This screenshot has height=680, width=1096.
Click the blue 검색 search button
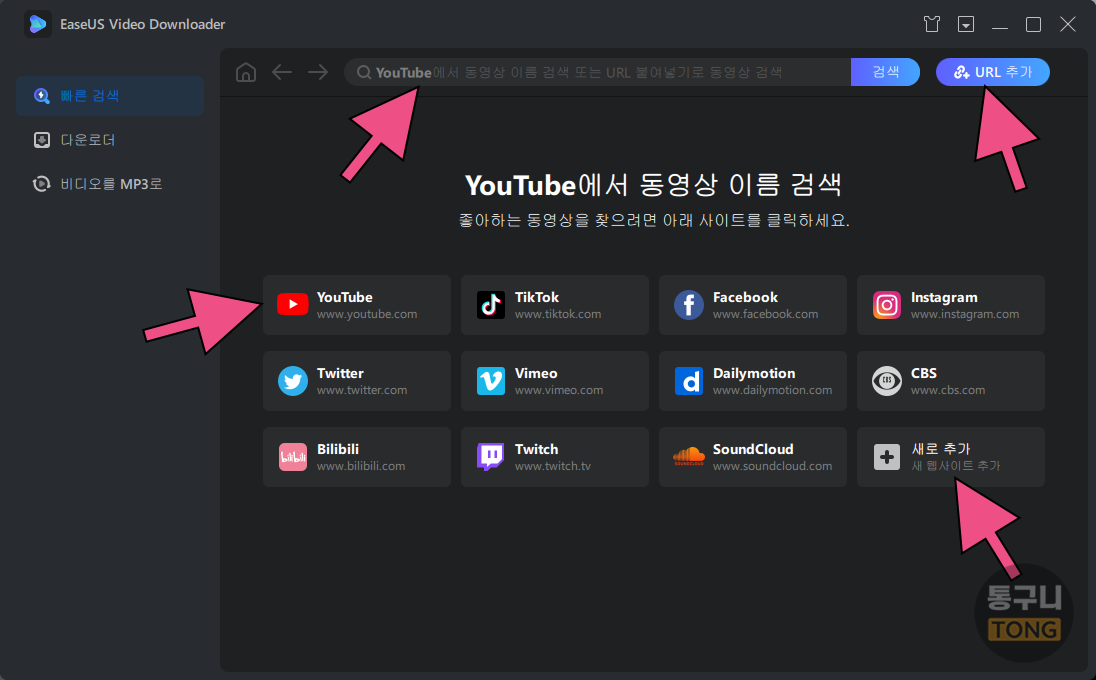pyautogui.click(x=885, y=72)
